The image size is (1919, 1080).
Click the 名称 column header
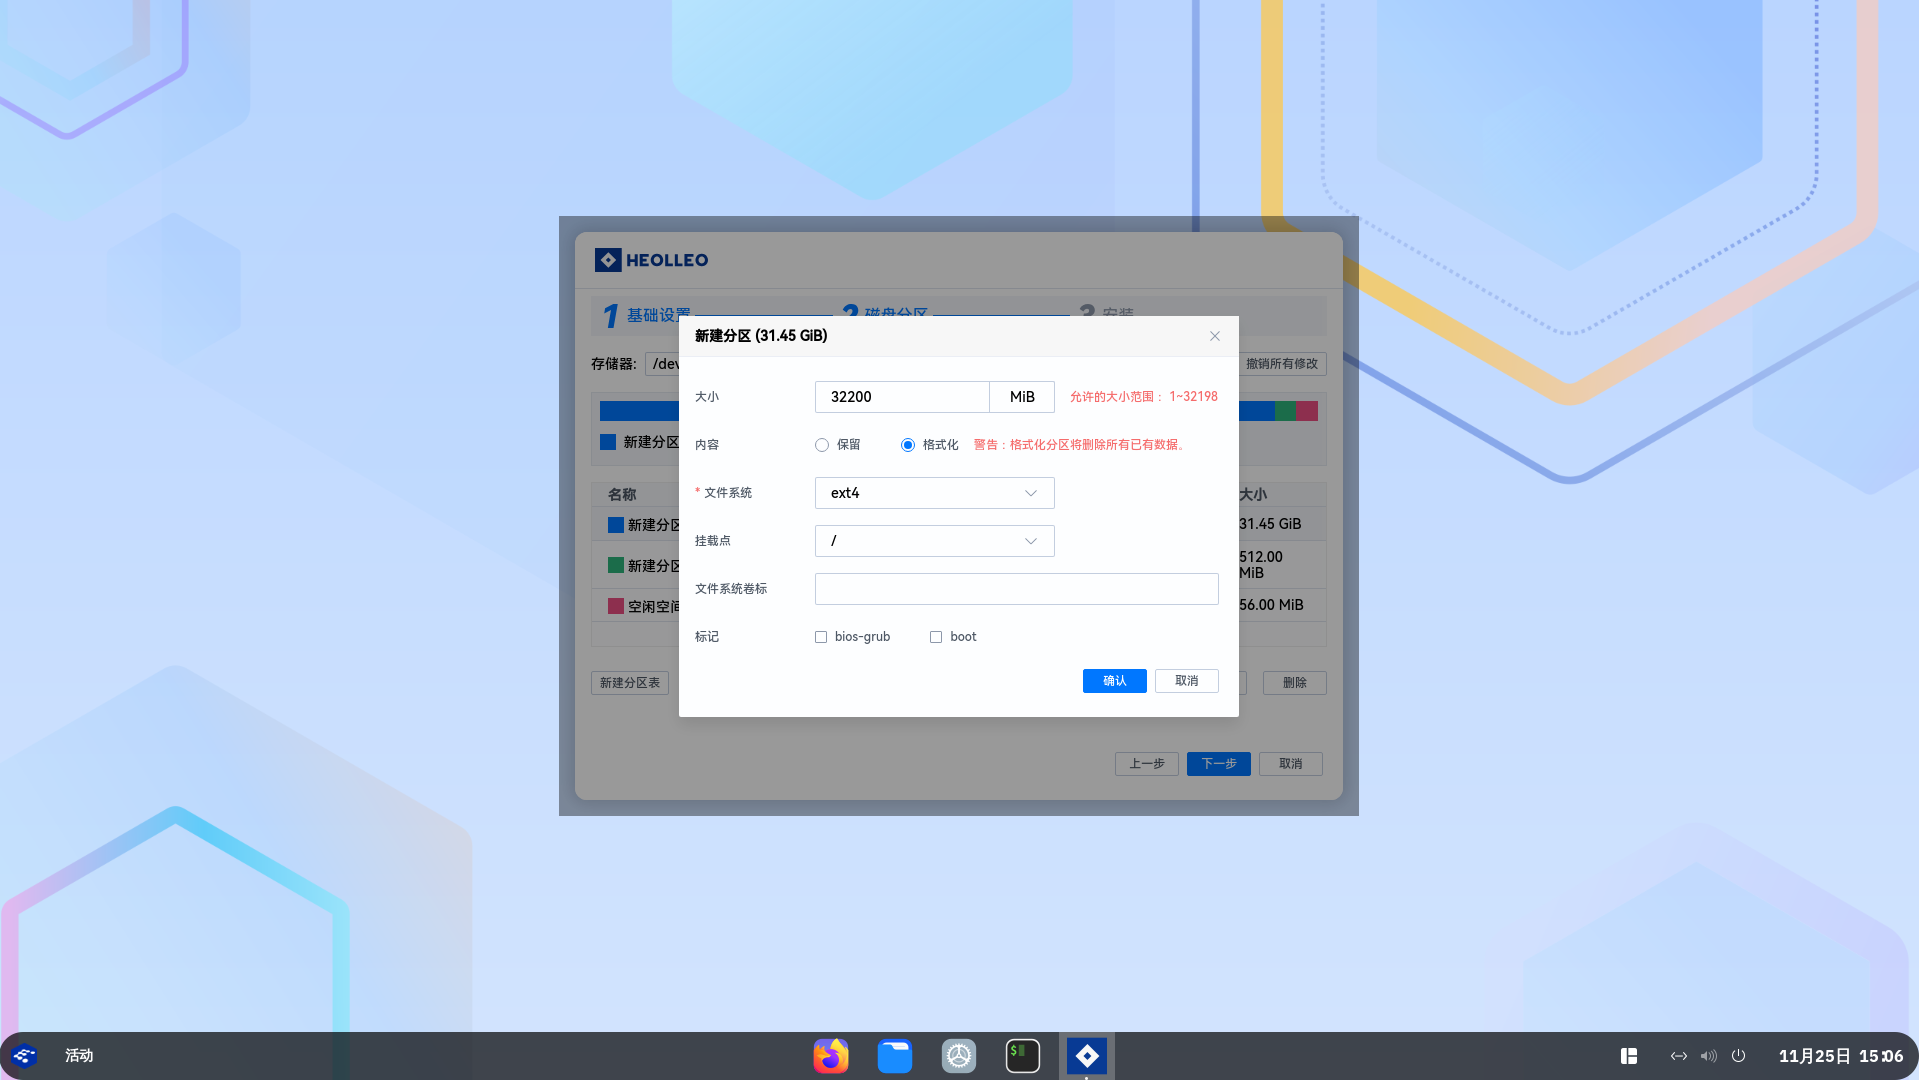click(622, 495)
